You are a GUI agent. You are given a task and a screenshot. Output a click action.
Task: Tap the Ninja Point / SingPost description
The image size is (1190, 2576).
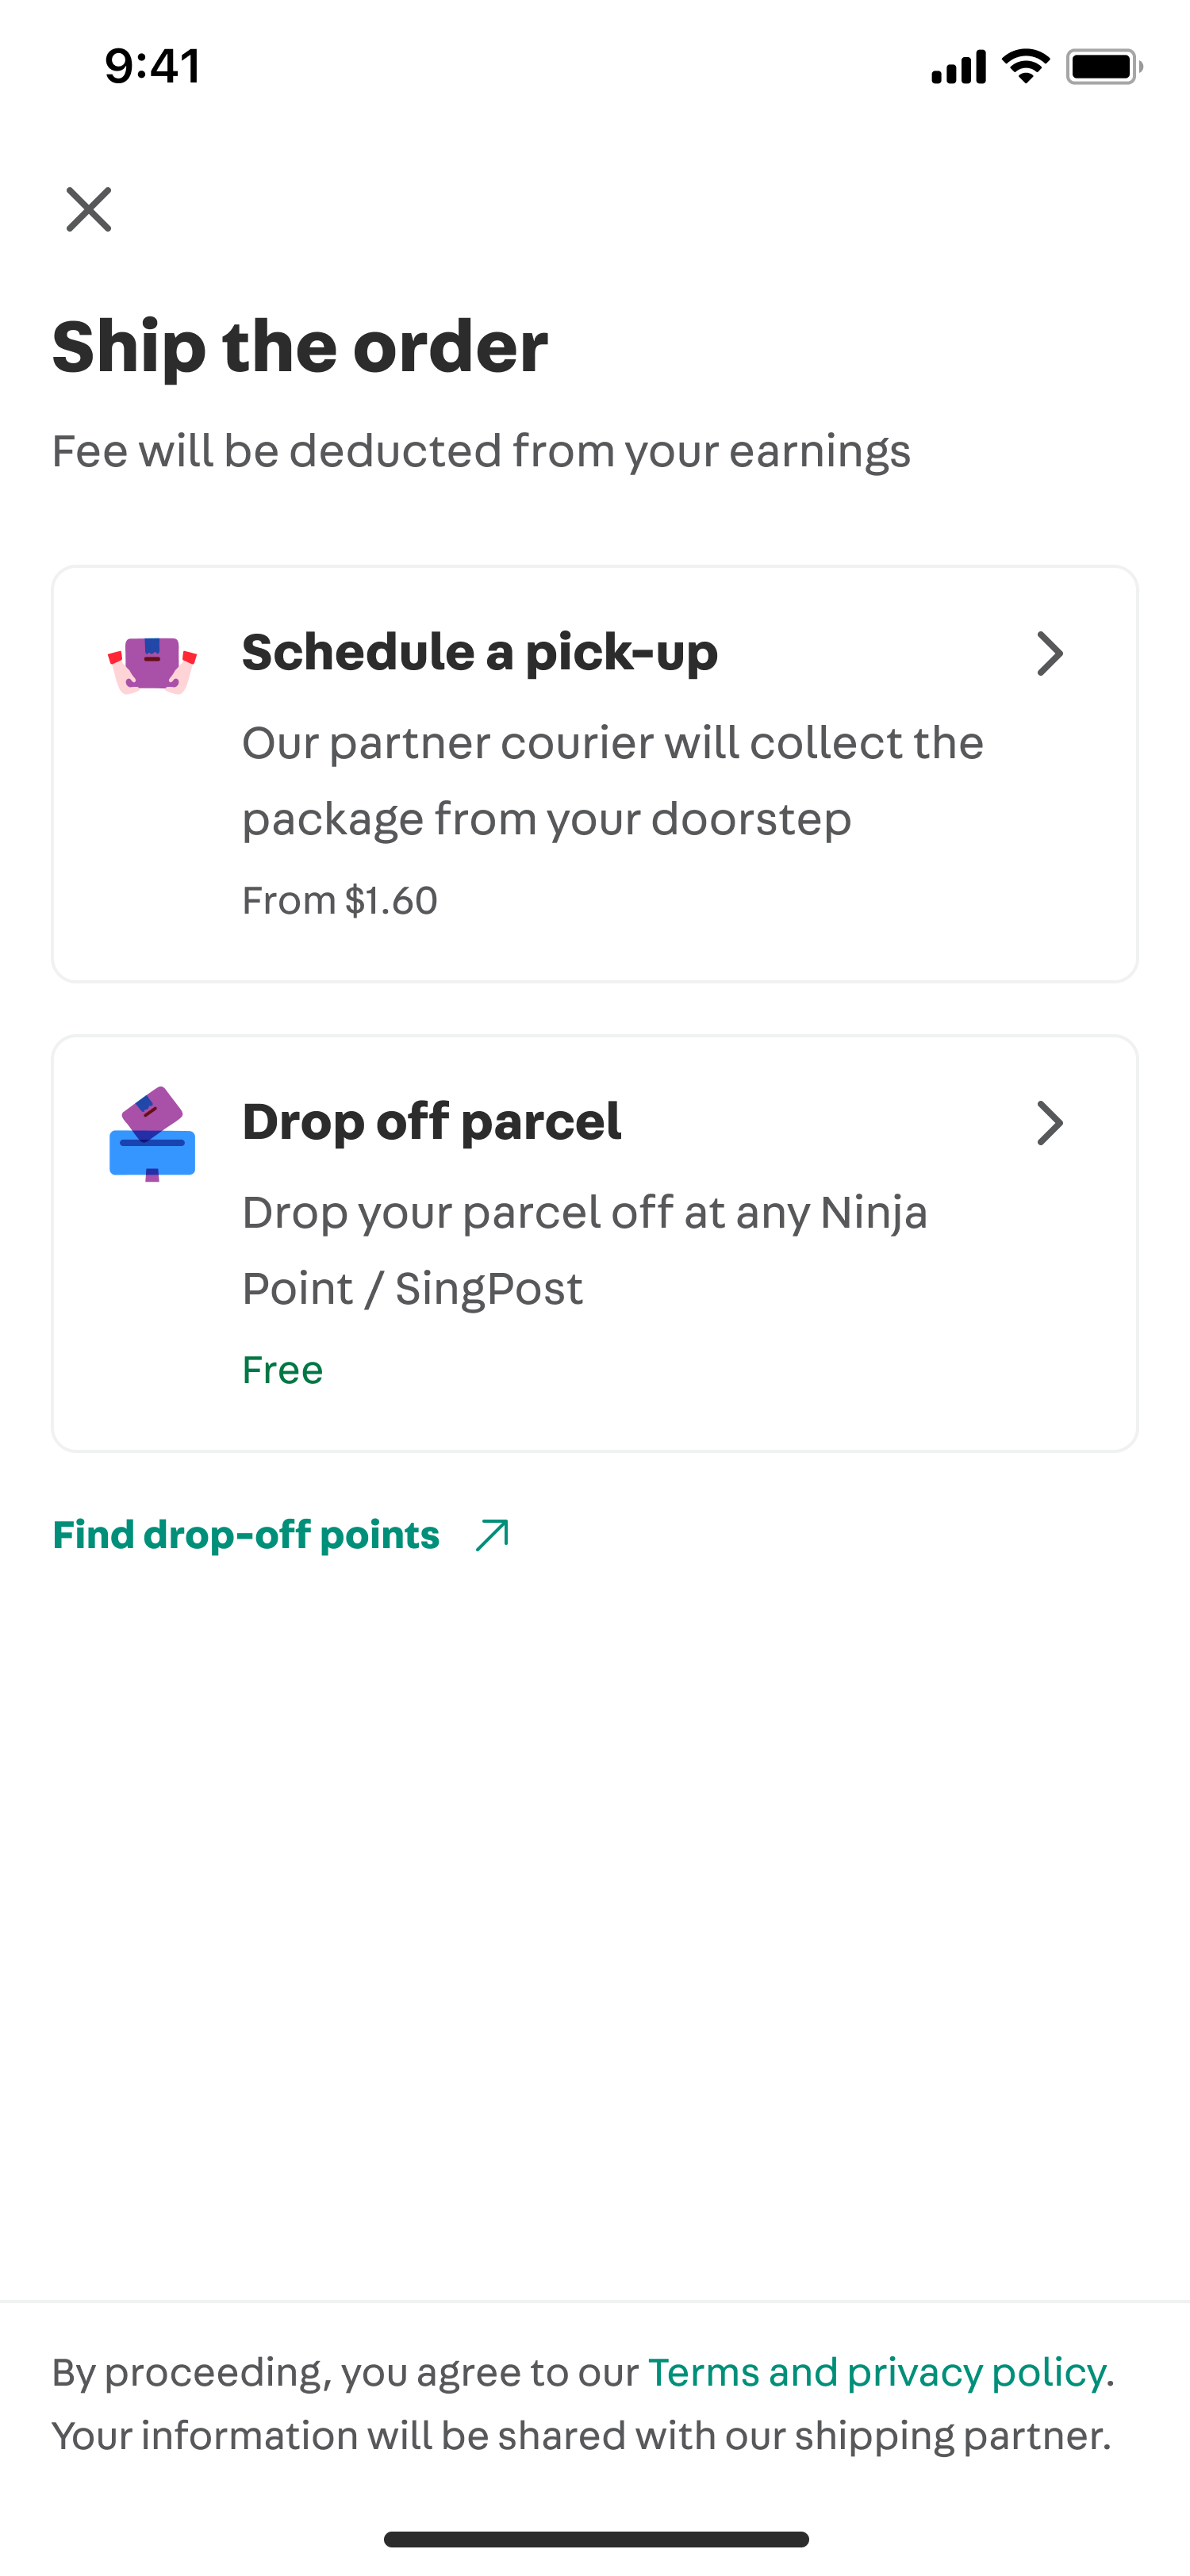pos(585,1250)
